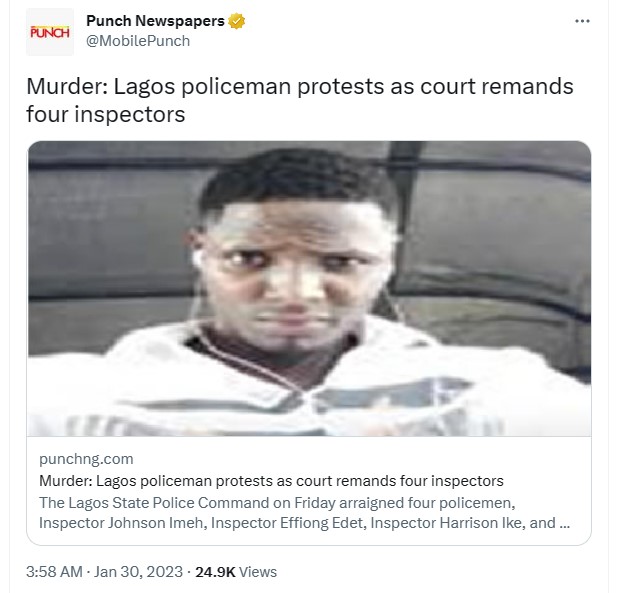This screenshot has width=619, height=593.
Task: Select the tweet text 'Murder: Lagos policeman protests'
Action: click(x=205, y=87)
